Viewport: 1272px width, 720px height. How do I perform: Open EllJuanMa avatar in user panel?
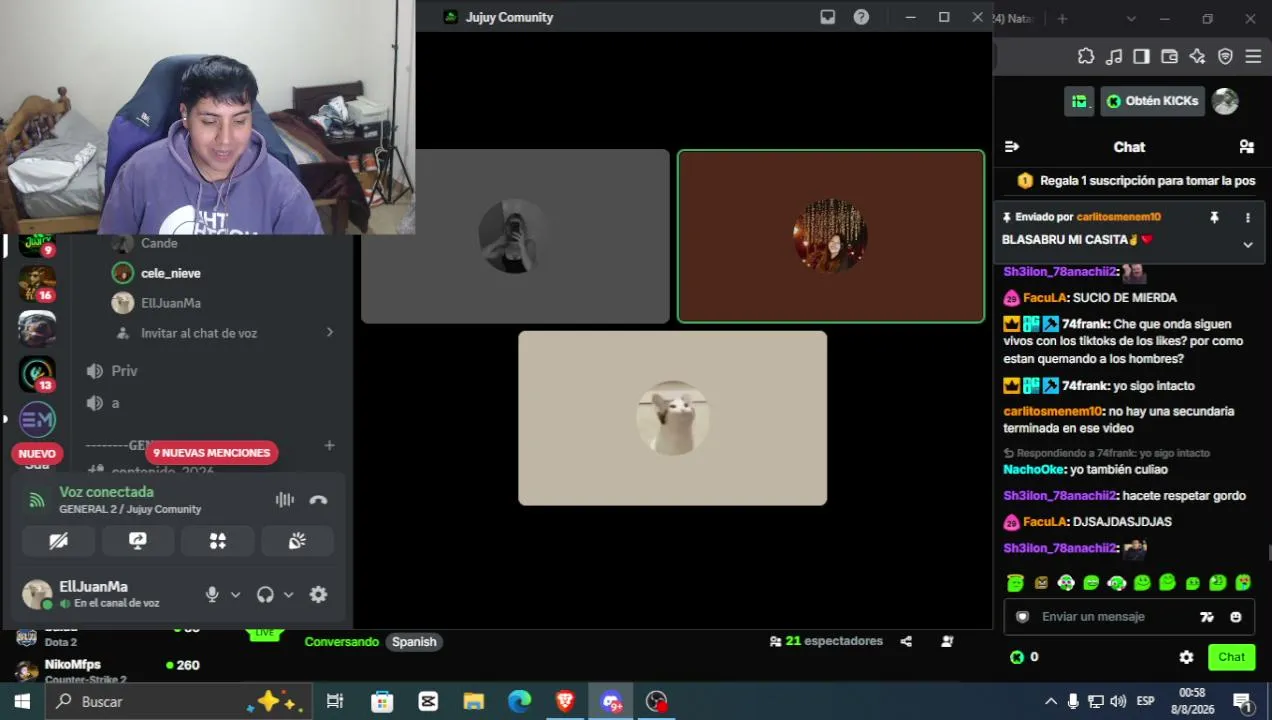pos(37,594)
